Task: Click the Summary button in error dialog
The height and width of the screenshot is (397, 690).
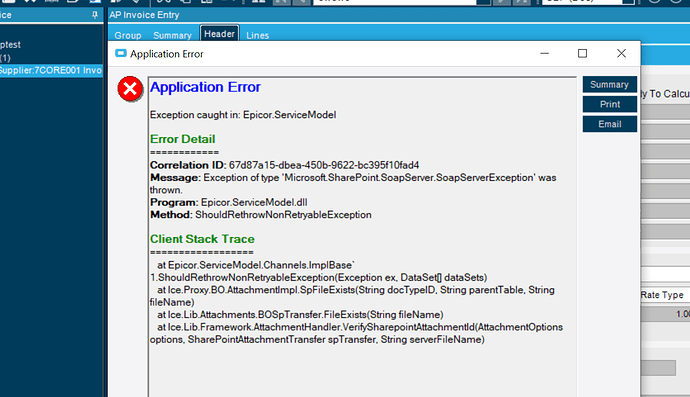Action: point(609,85)
